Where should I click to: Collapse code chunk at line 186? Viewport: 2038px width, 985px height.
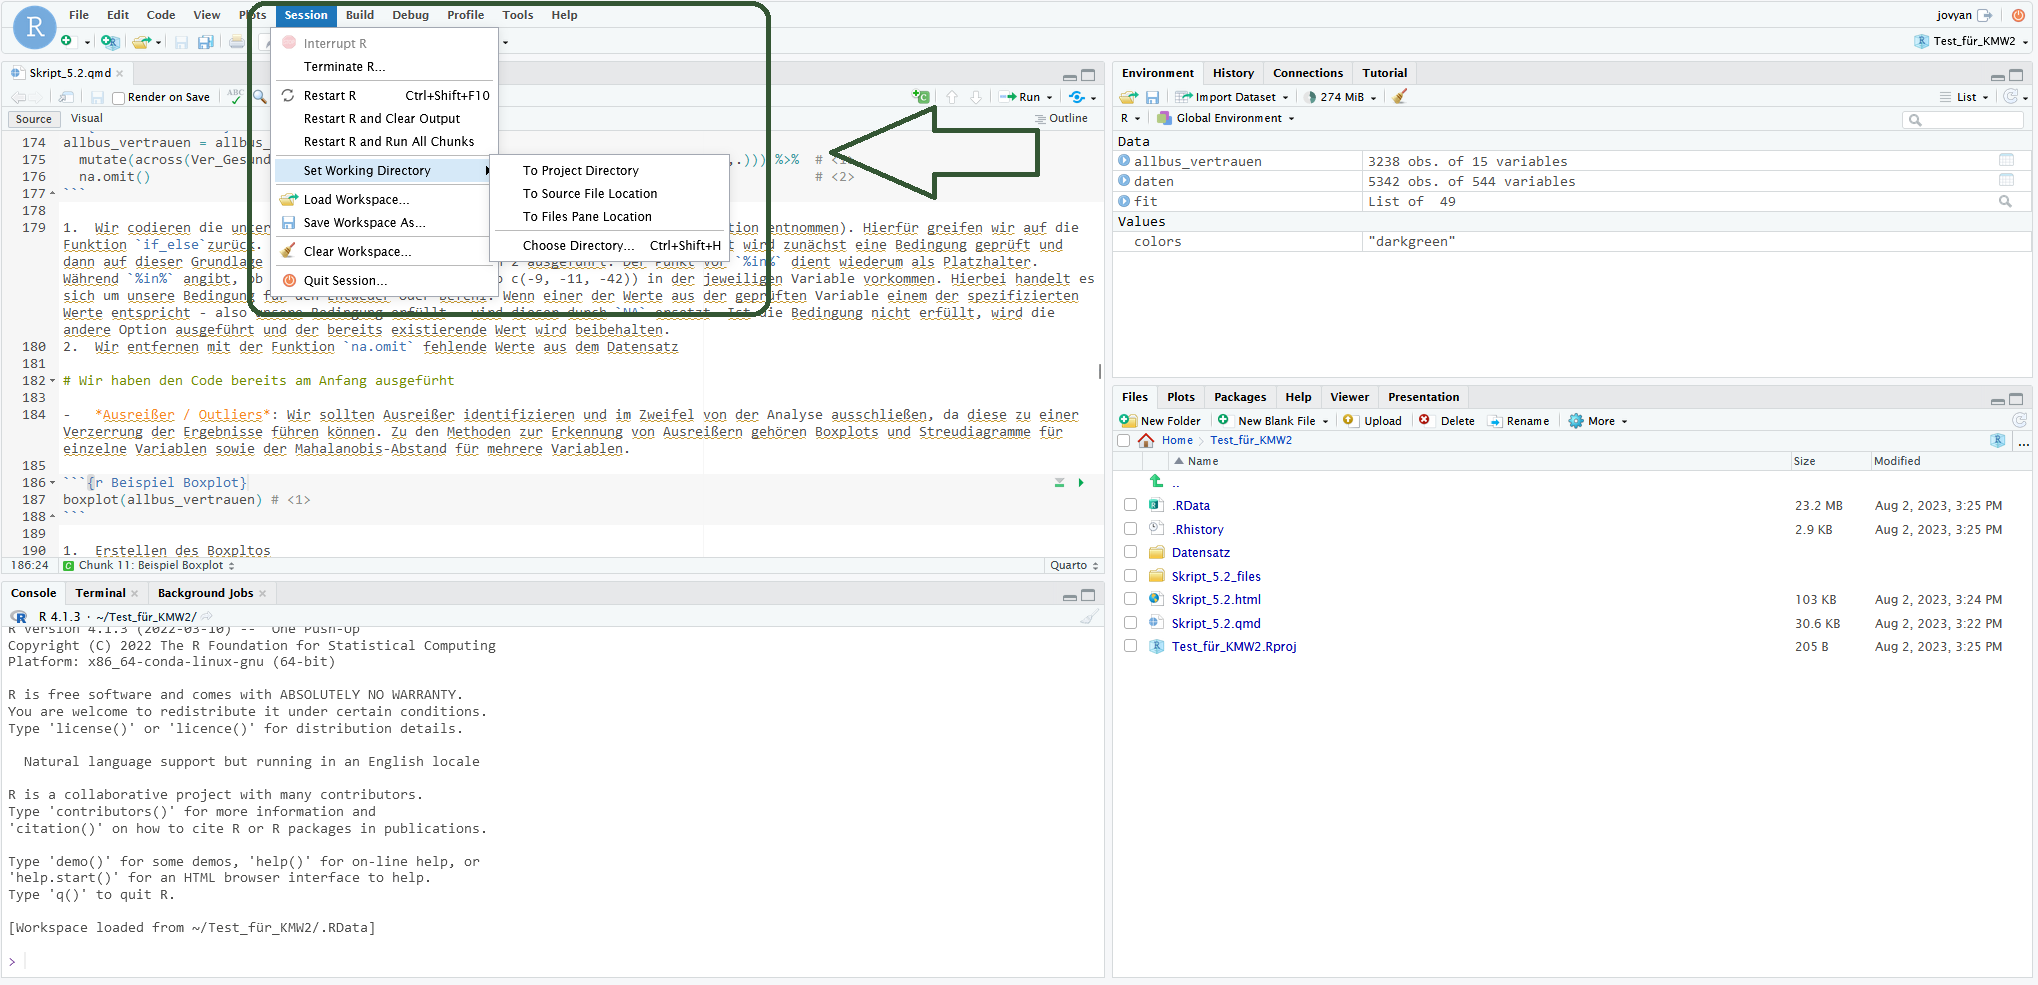[x=53, y=483]
